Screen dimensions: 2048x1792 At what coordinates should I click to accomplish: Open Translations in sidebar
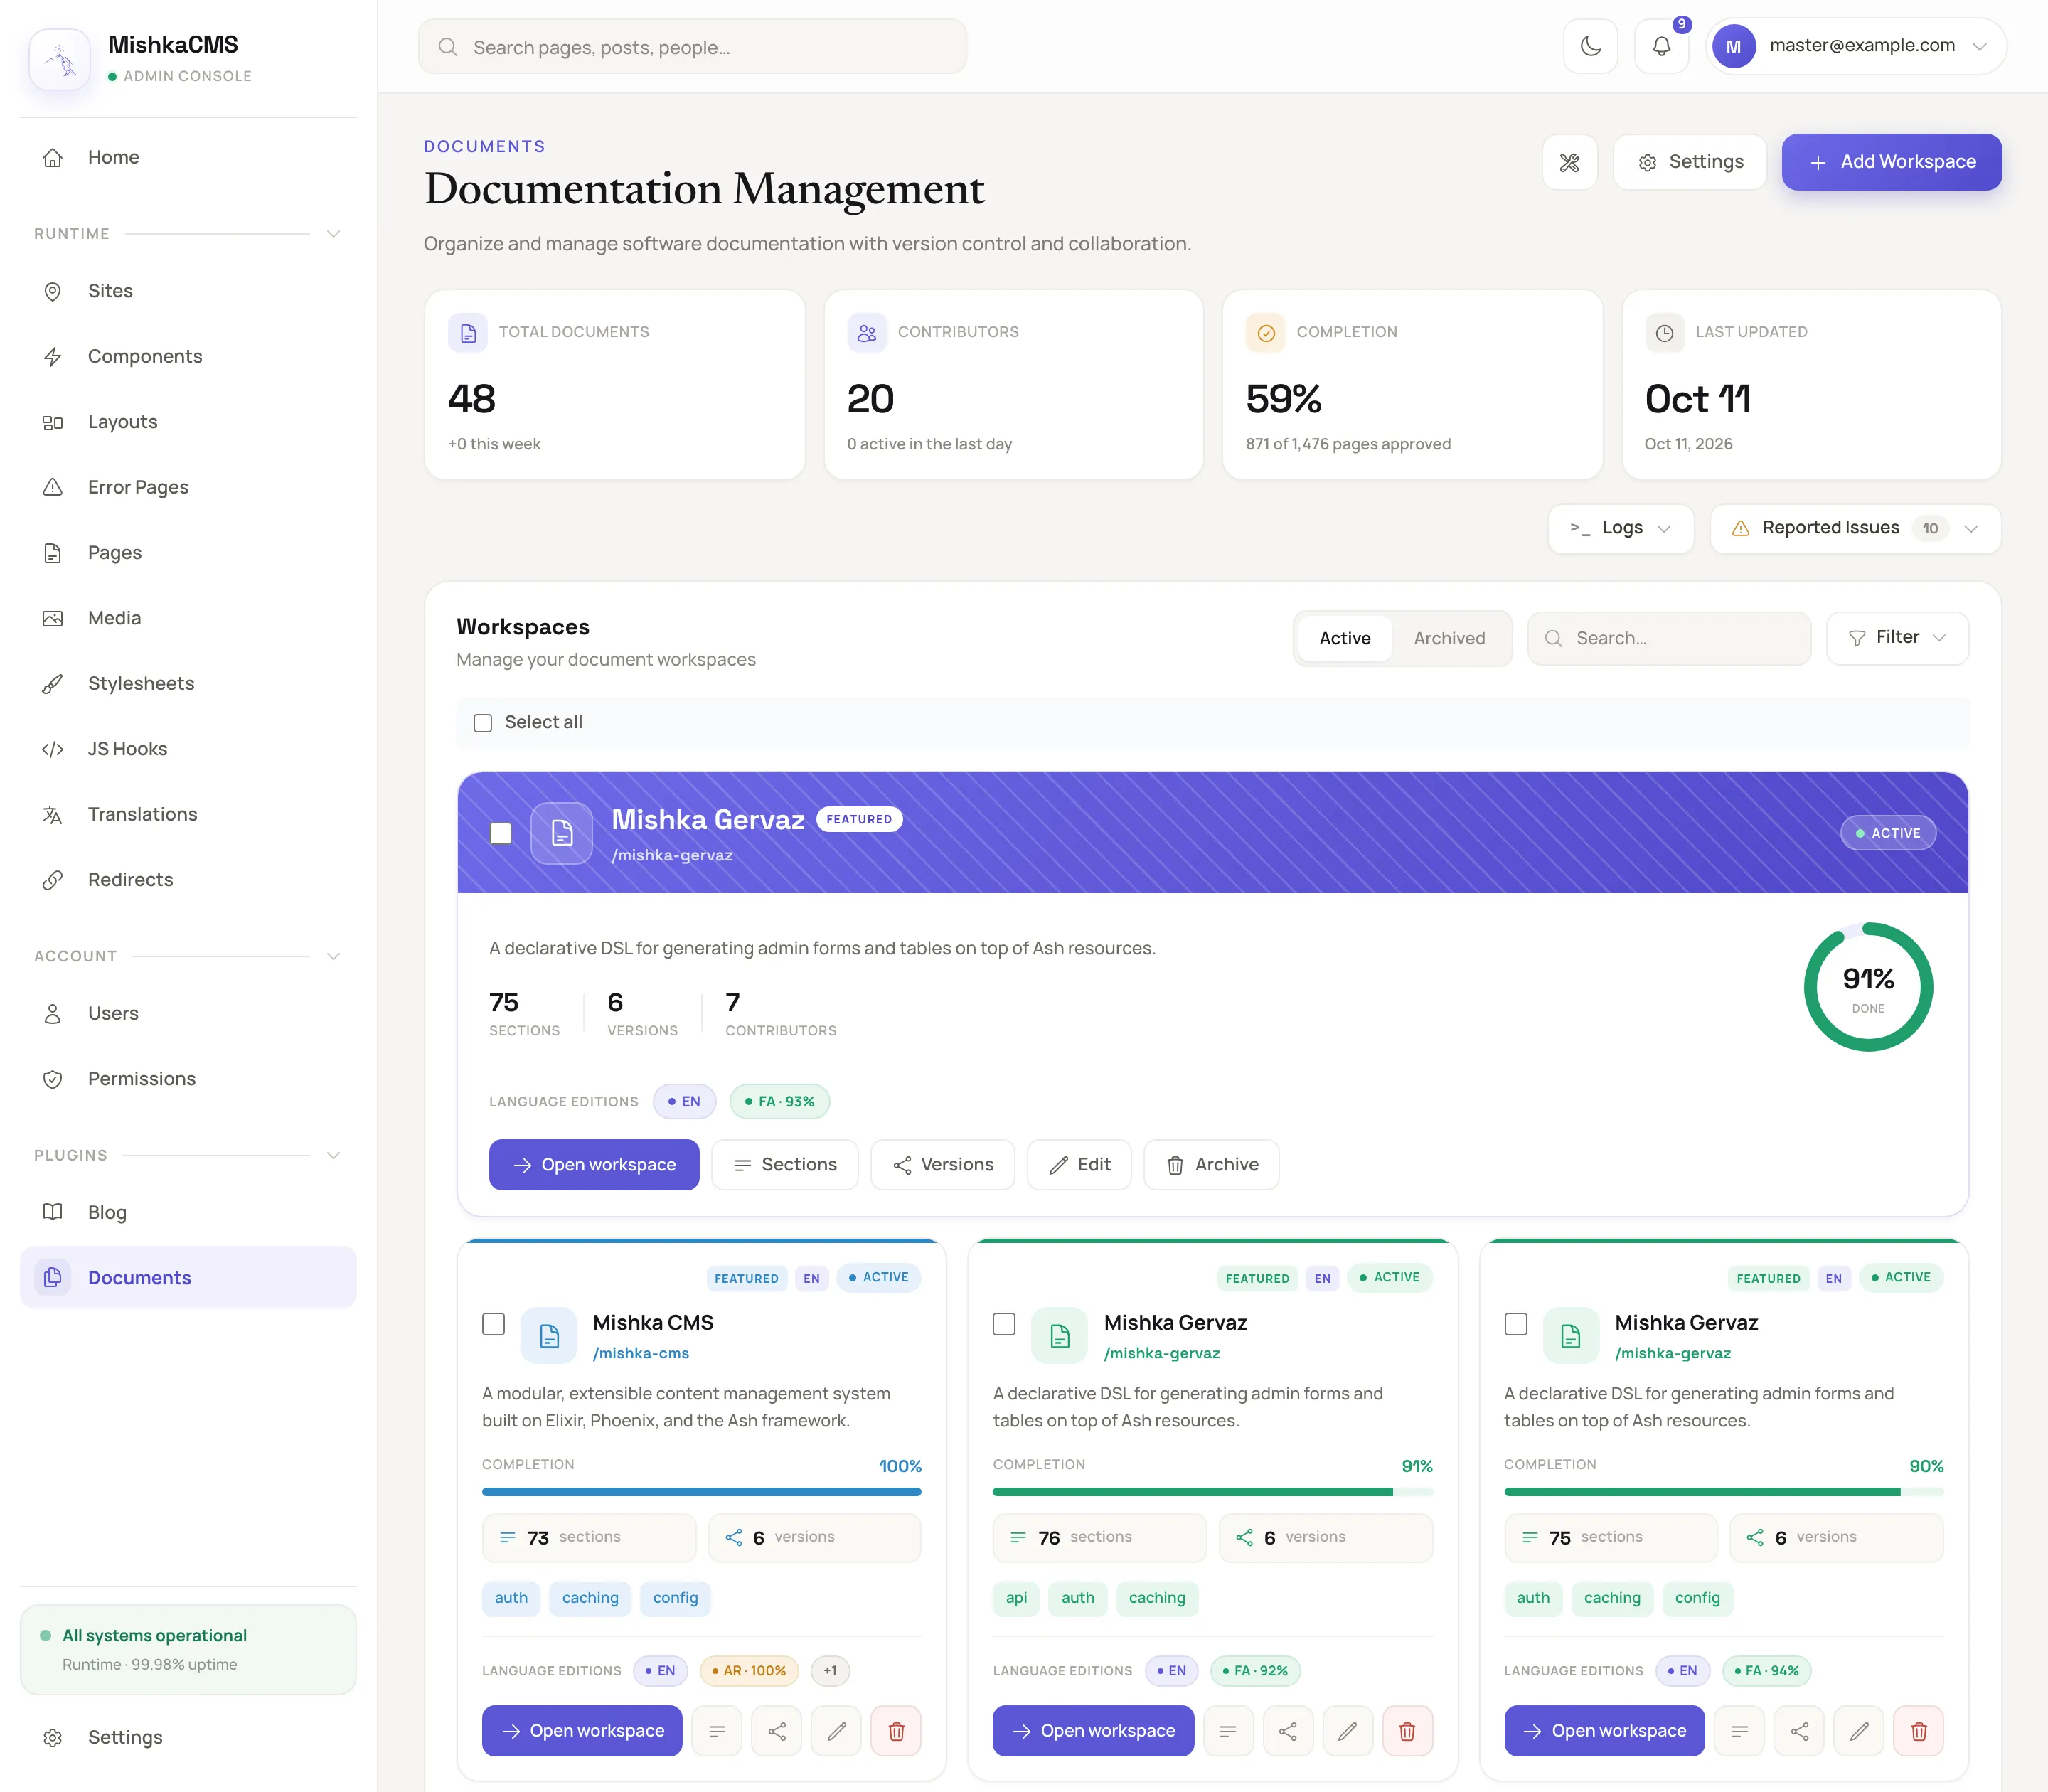pos(188,814)
